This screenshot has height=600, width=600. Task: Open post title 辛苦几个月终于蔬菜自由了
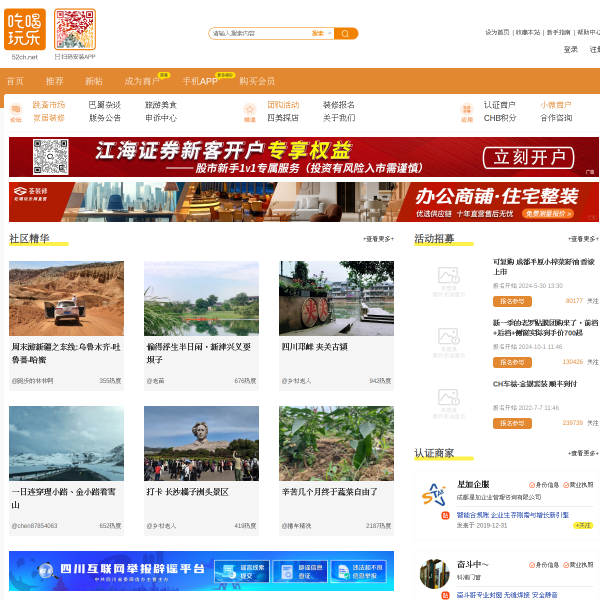point(330,492)
